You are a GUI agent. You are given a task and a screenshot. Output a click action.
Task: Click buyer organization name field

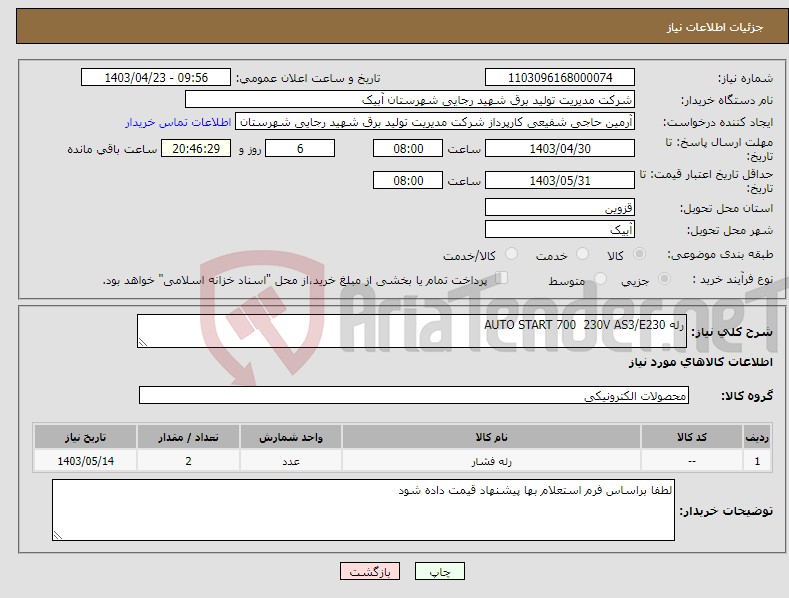(x=410, y=100)
